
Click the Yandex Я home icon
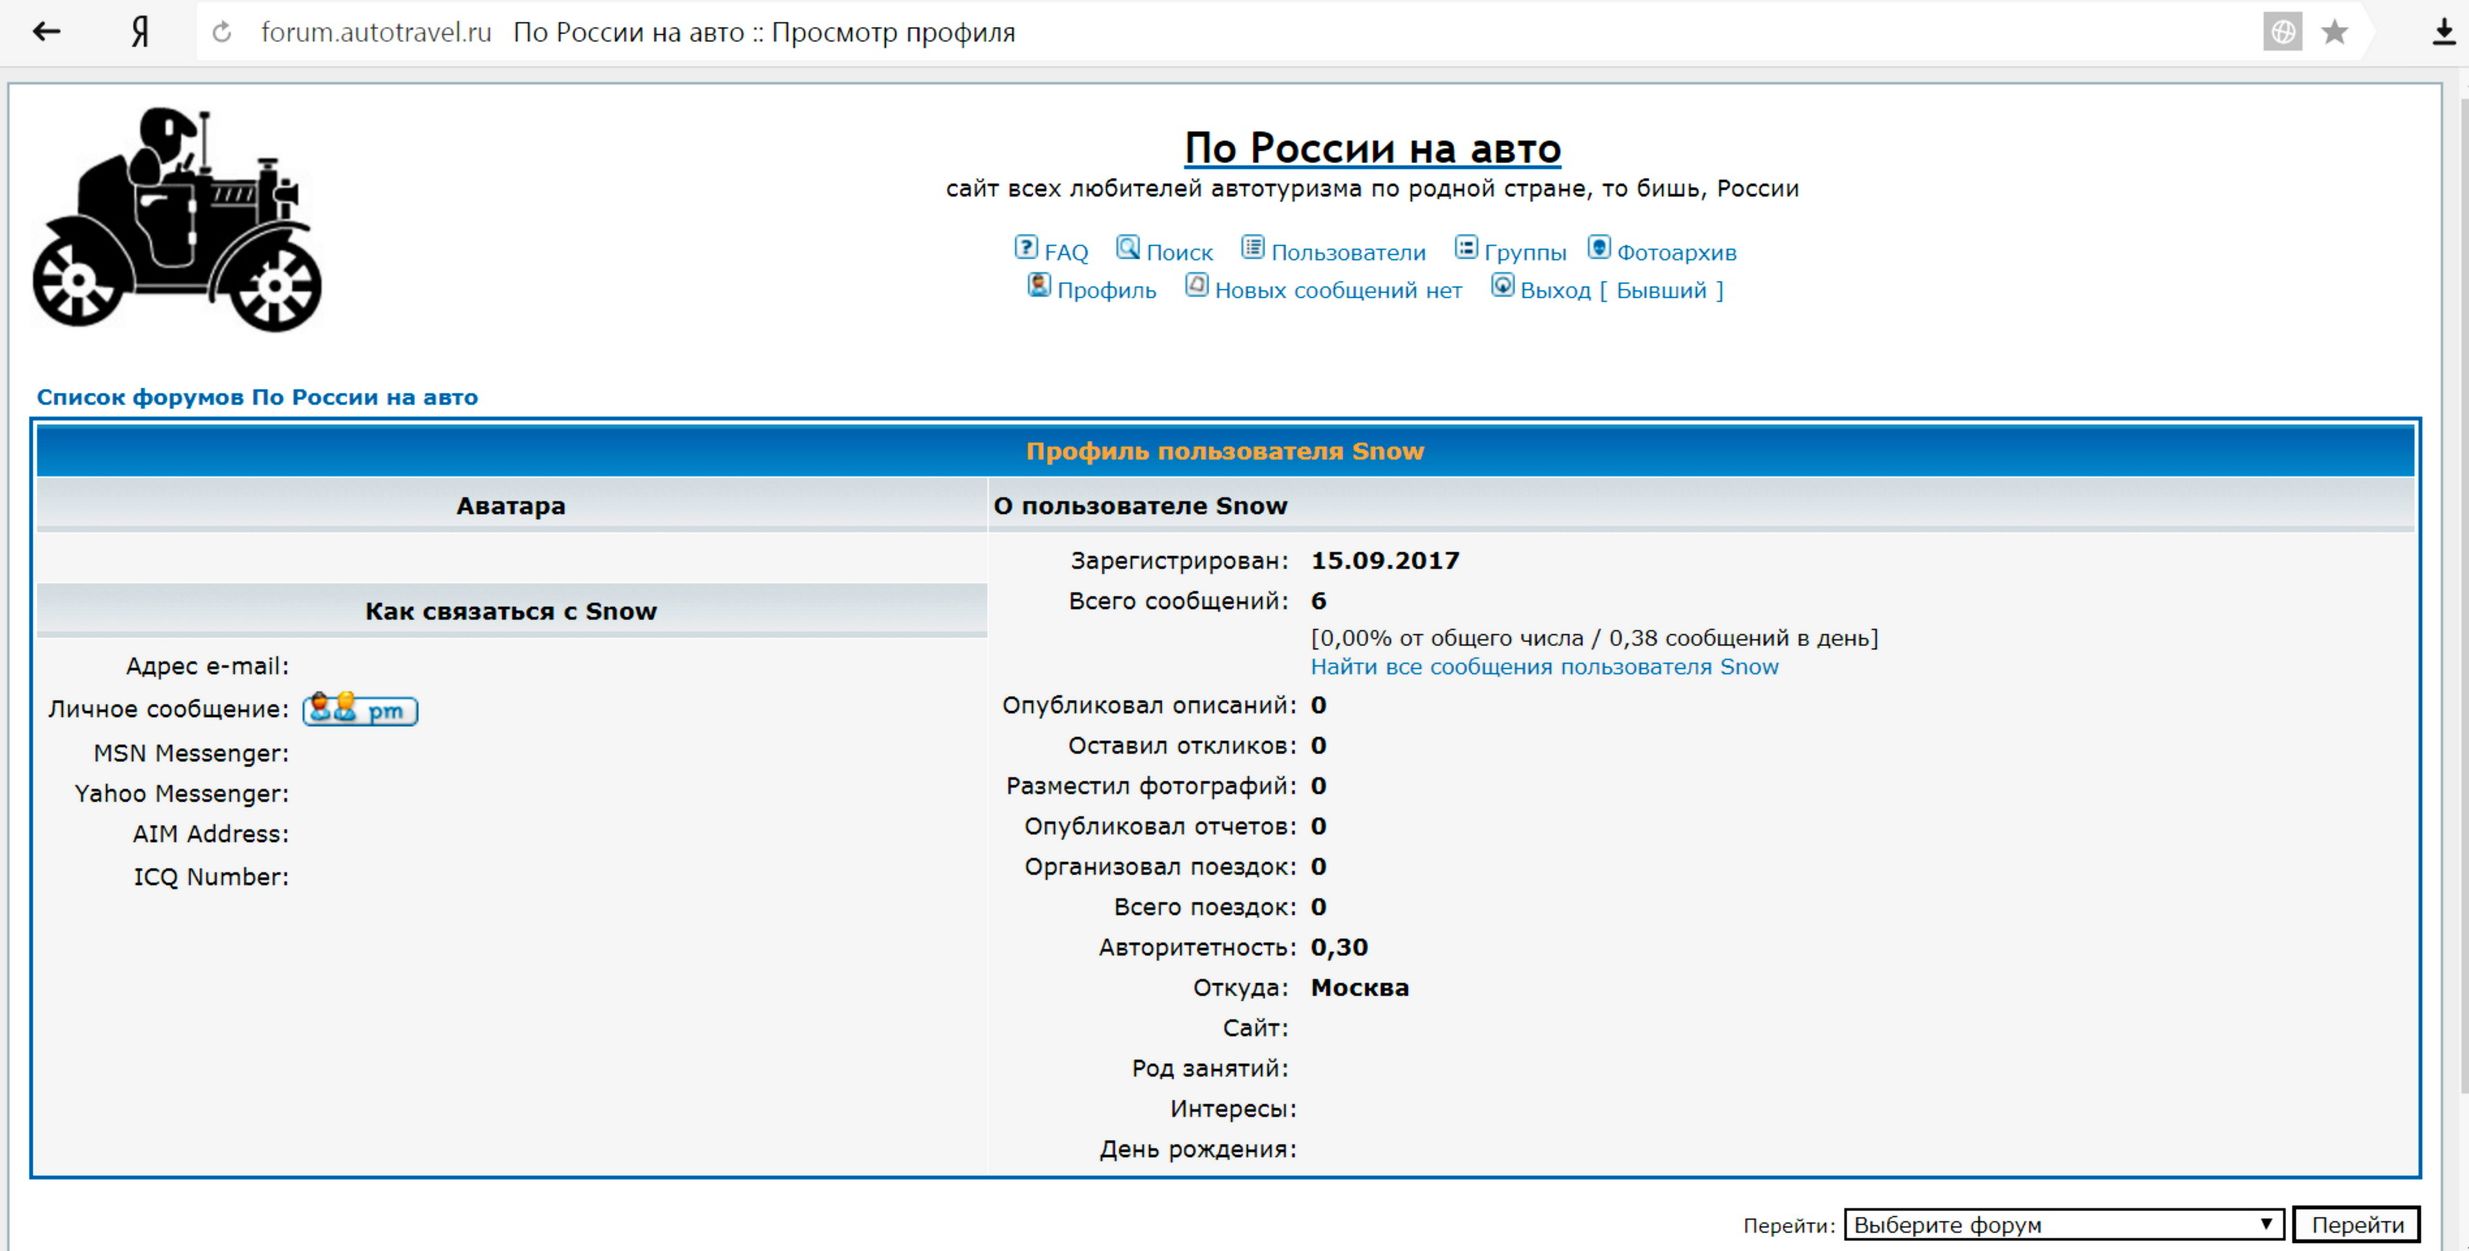point(140,33)
